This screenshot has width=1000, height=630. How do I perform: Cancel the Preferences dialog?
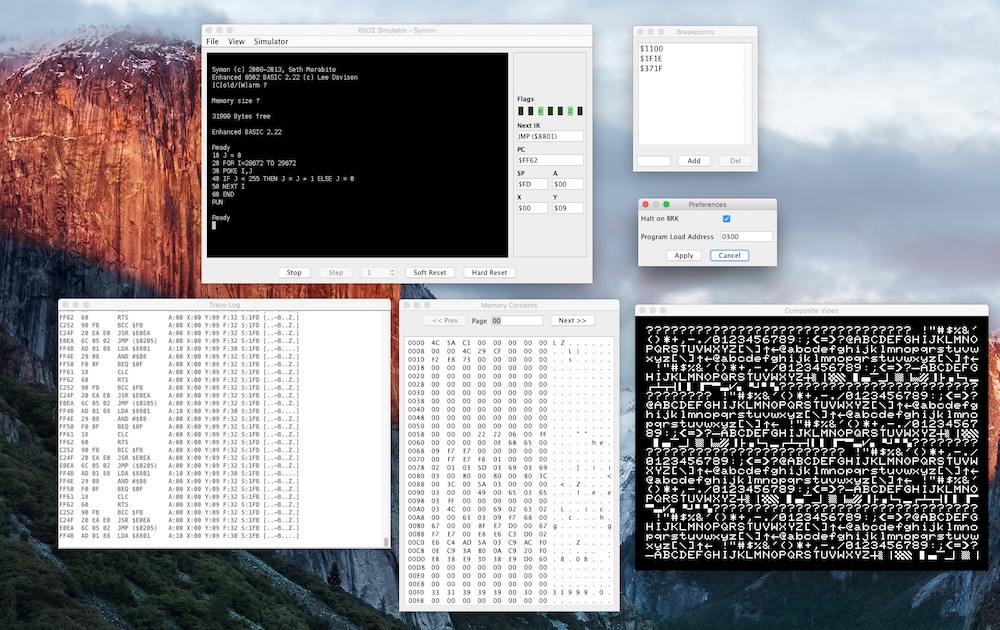pyautogui.click(x=730, y=255)
